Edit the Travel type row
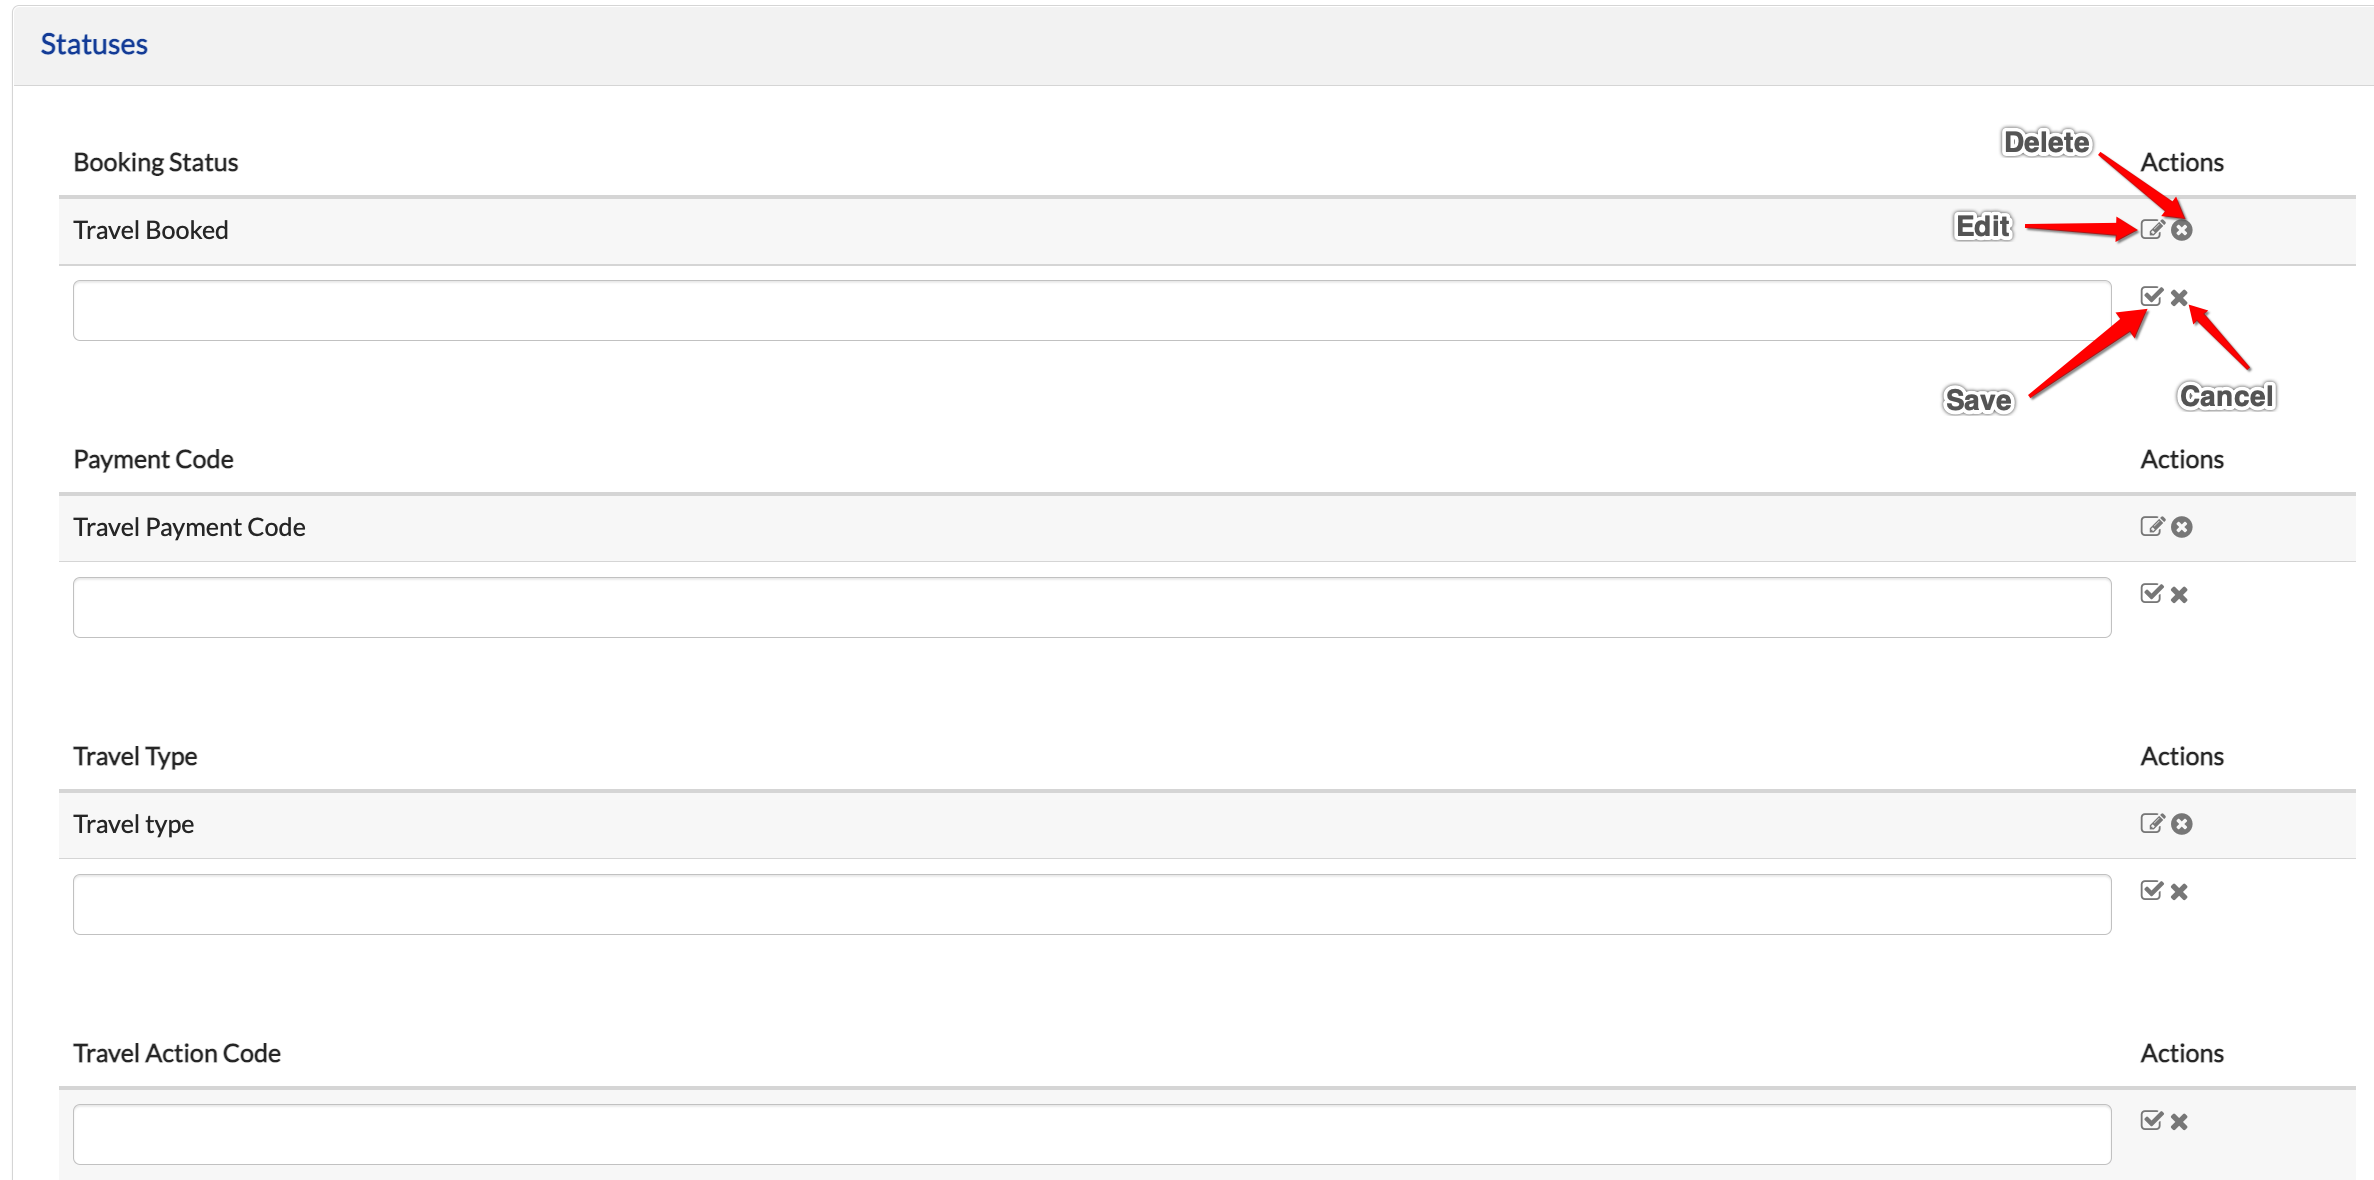2374x1180 pixels. 2152,824
